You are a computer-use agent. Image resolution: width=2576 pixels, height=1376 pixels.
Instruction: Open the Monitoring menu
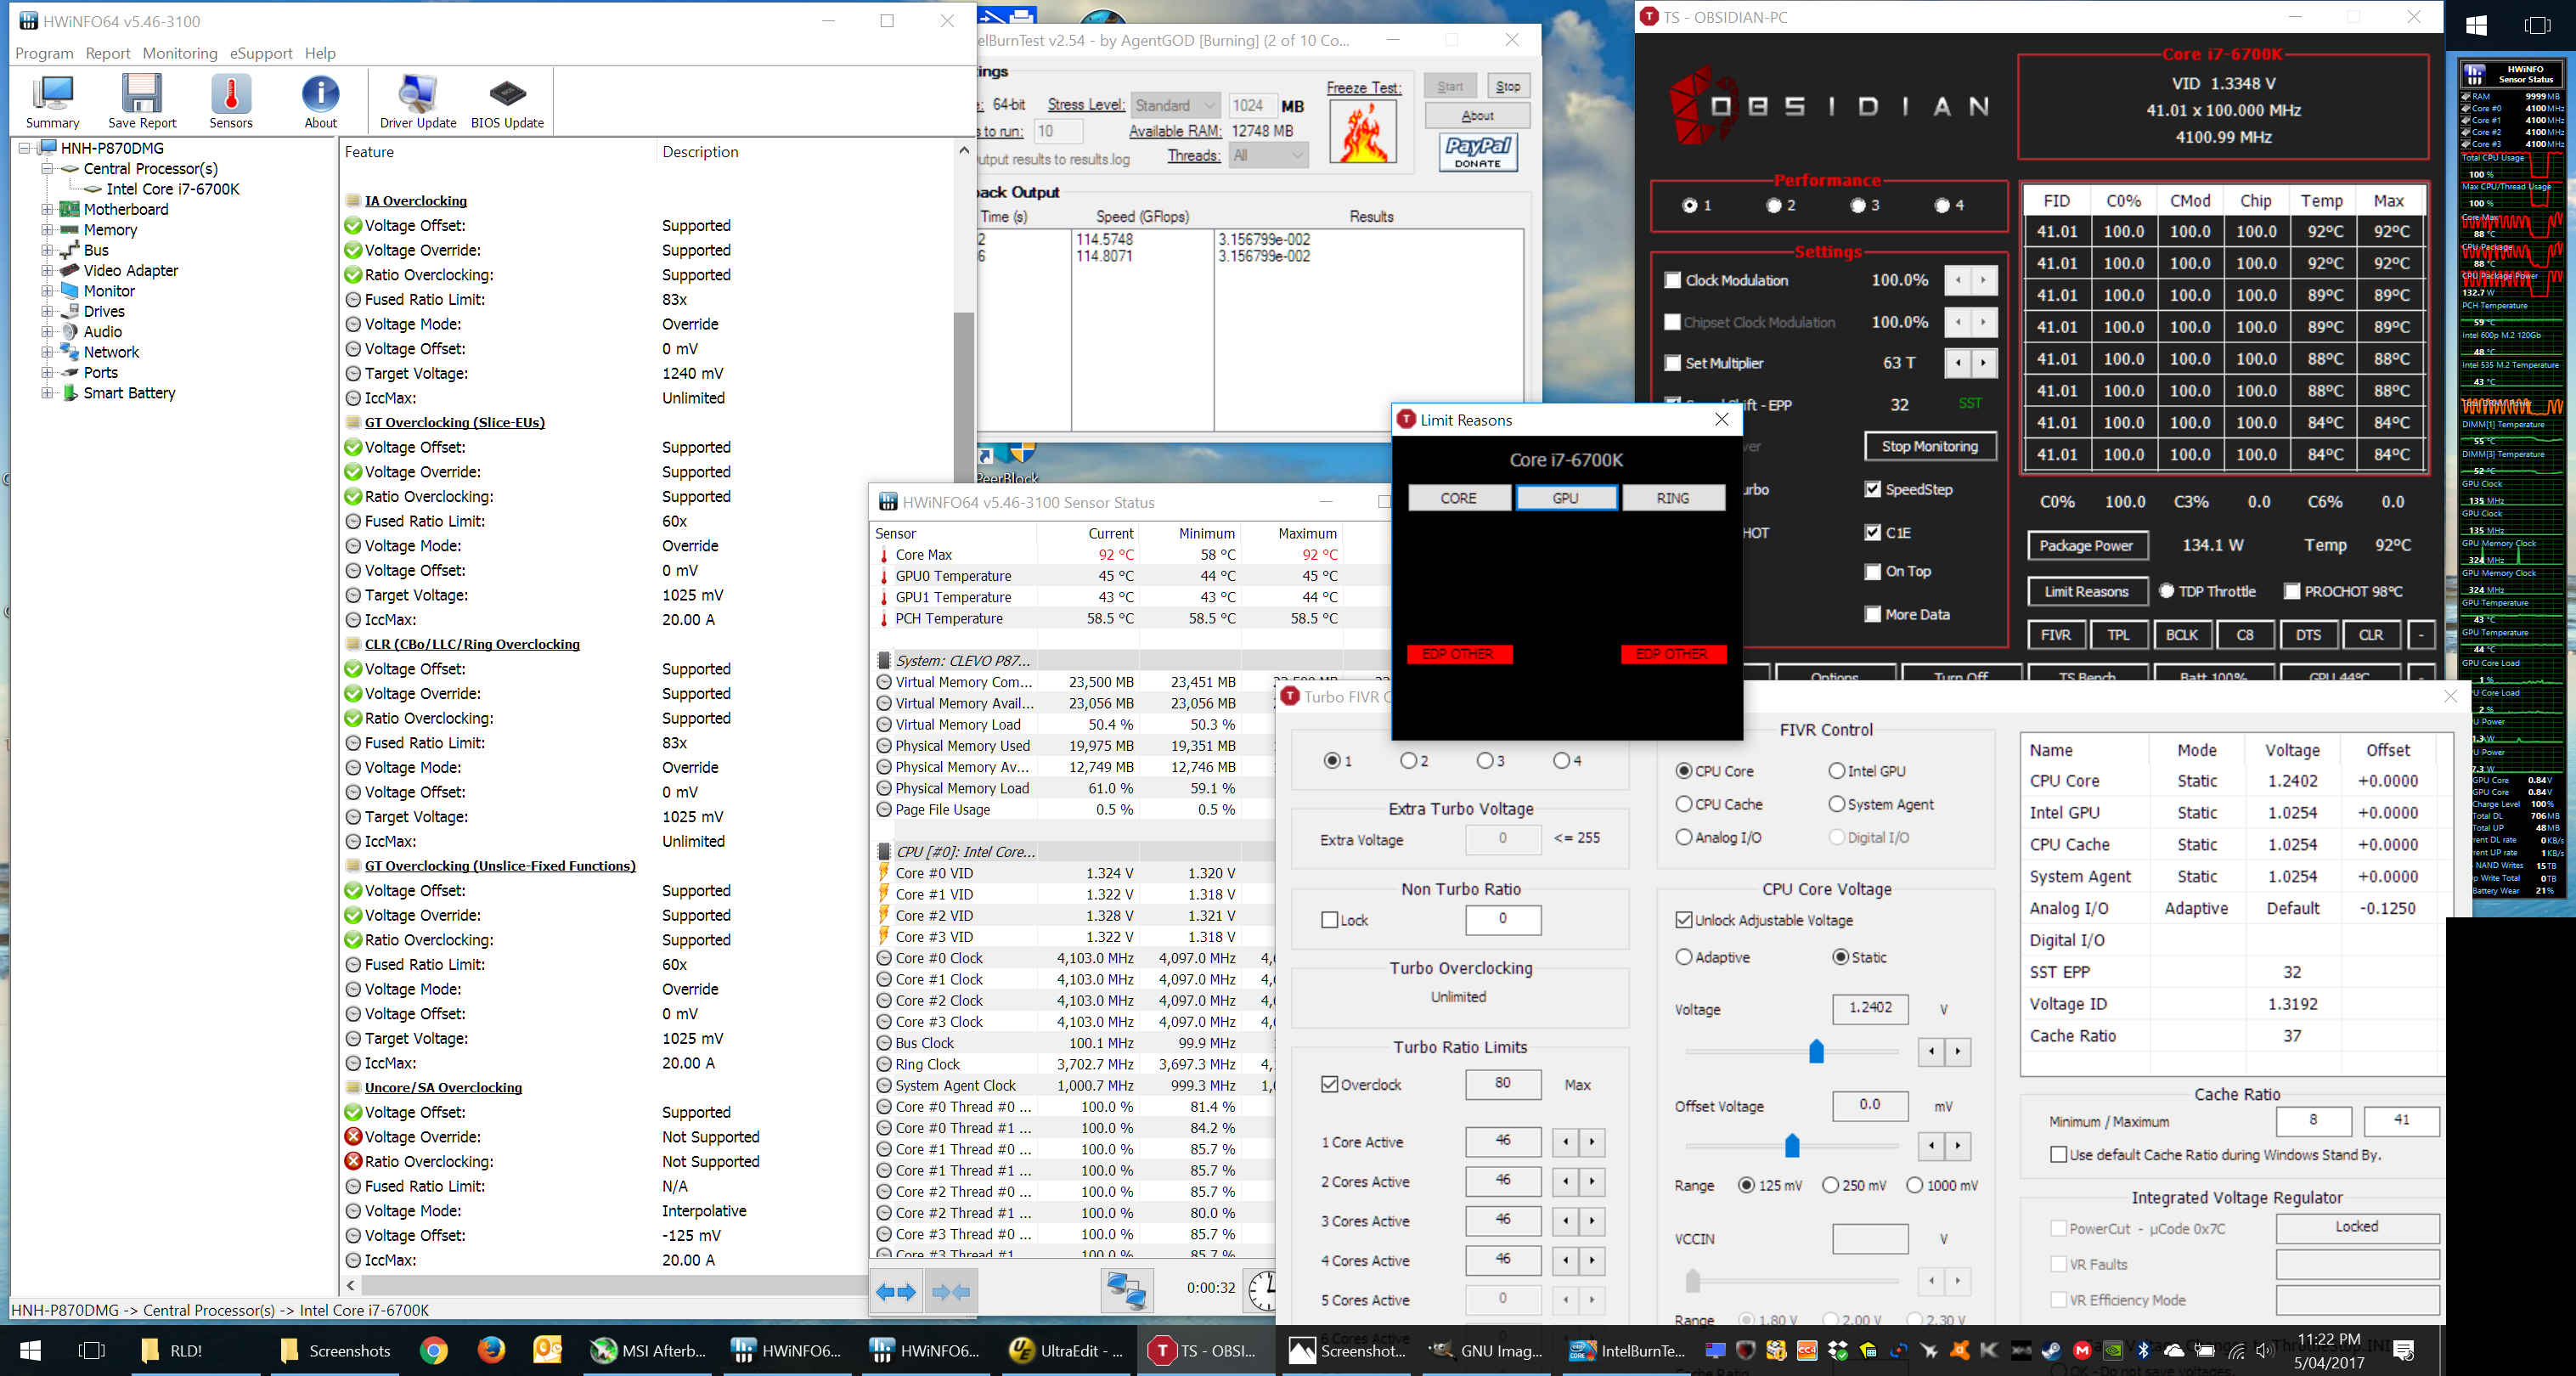coord(179,53)
